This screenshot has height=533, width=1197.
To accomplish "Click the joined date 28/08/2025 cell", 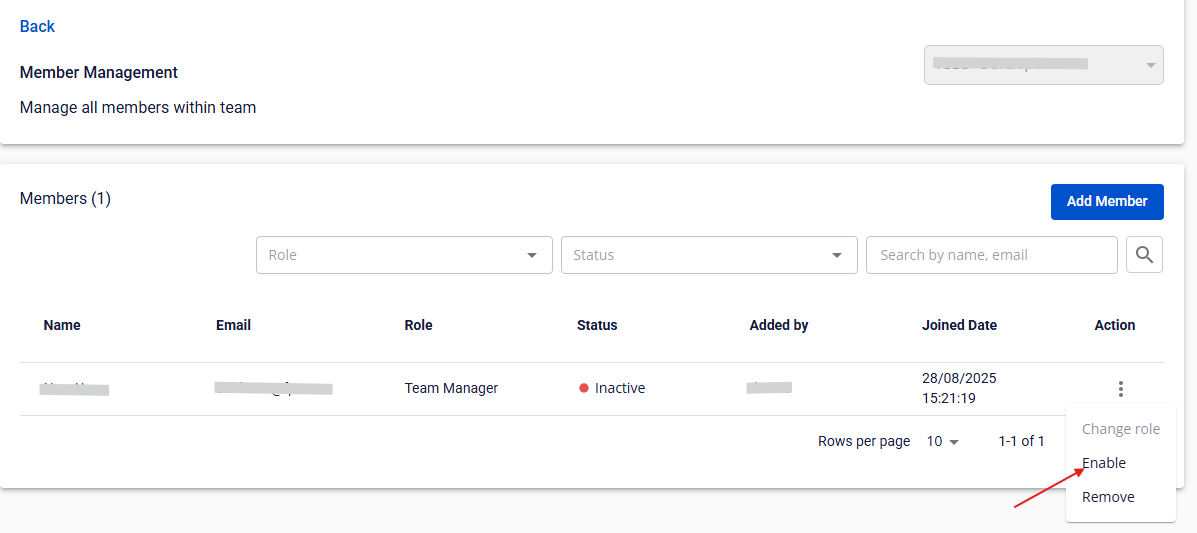I will point(959,388).
